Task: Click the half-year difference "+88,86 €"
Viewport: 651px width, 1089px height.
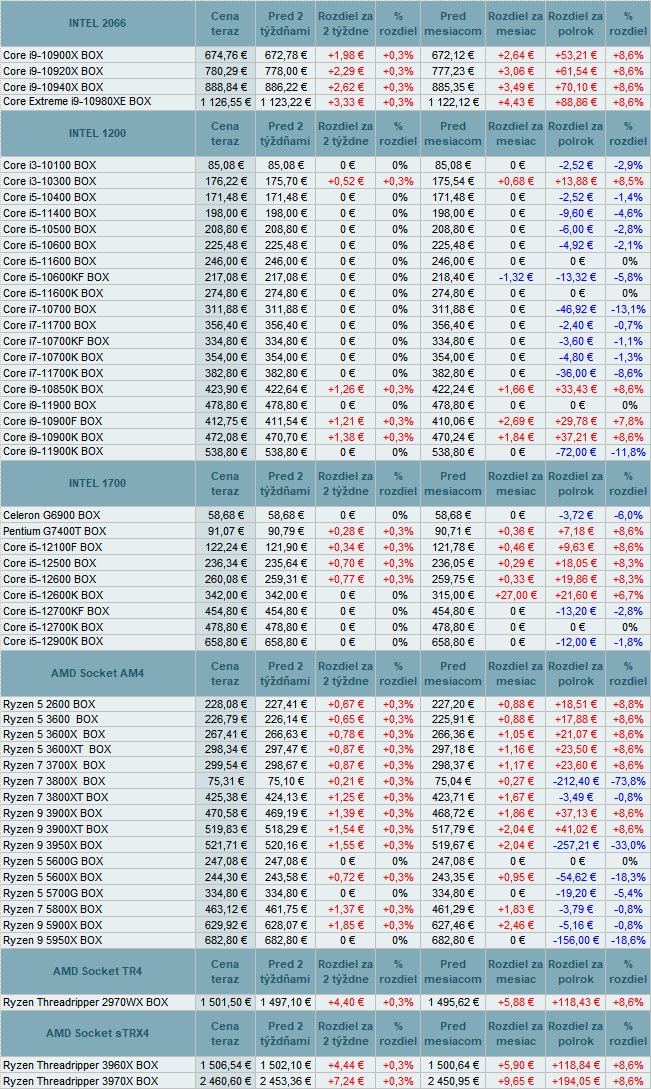Action: (576, 102)
